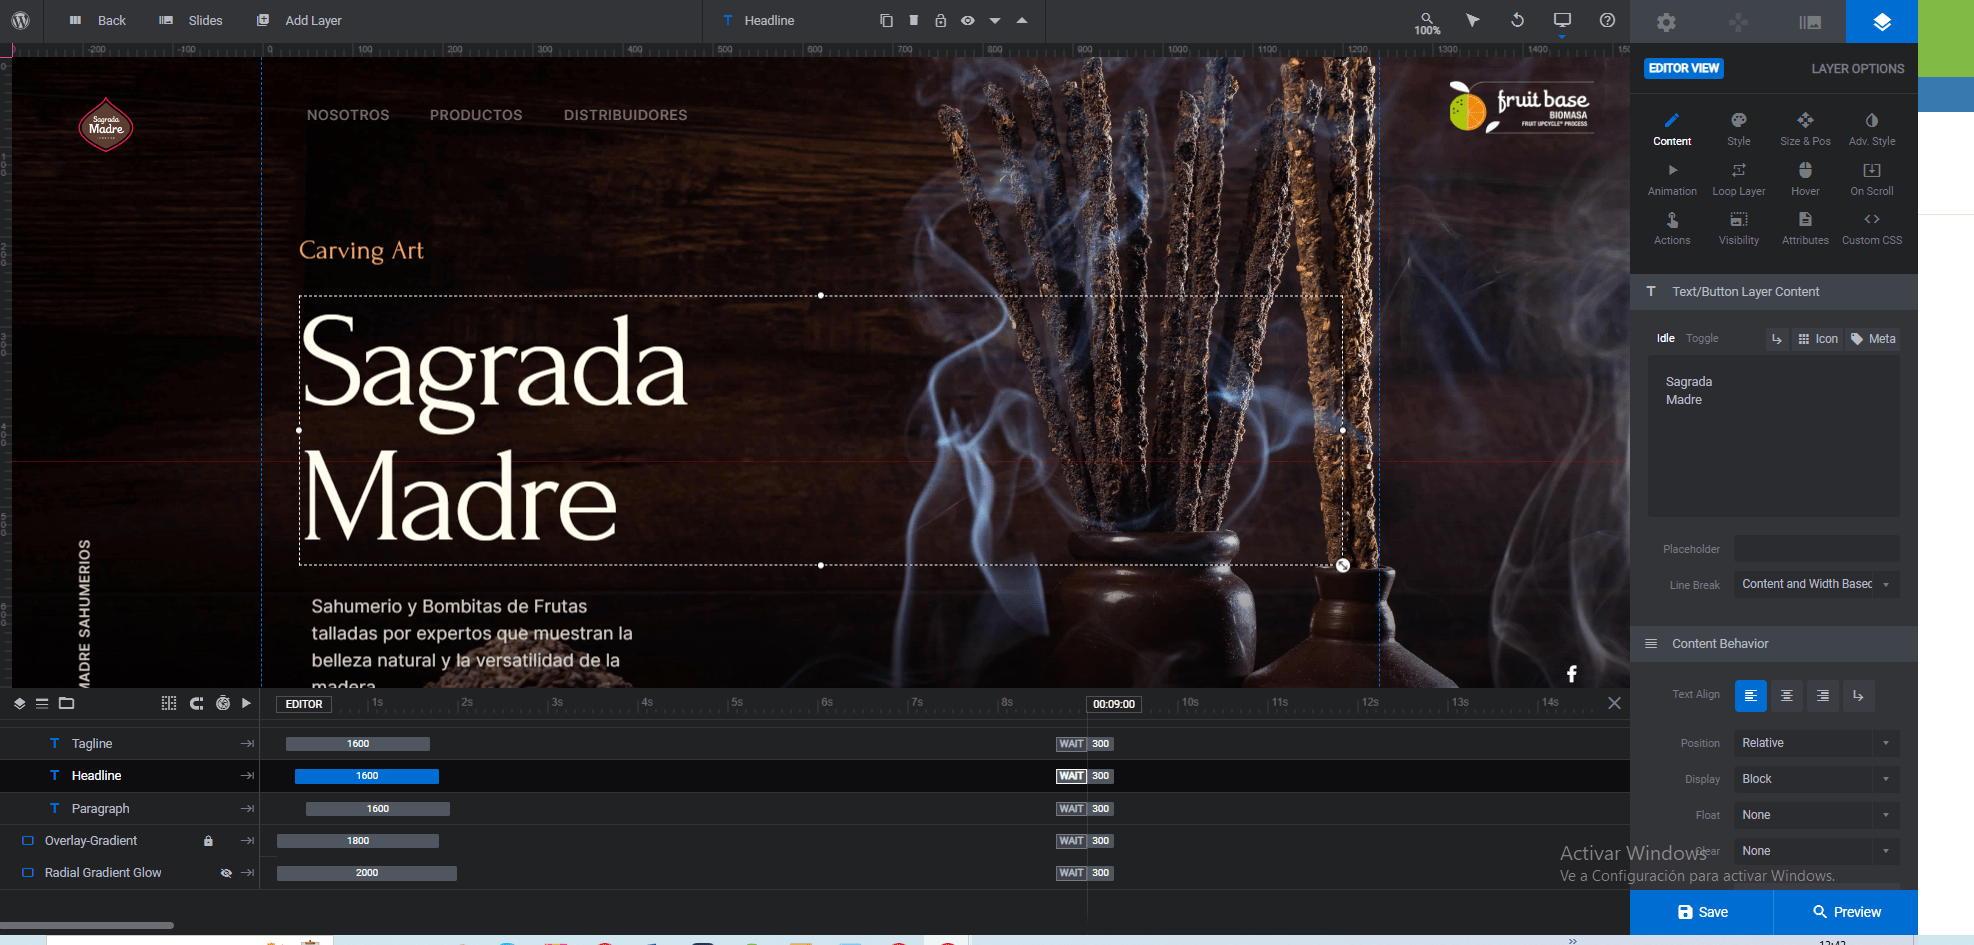Open Custom CSS settings
The height and width of the screenshot is (945, 1974).
tap(1872, 228)
